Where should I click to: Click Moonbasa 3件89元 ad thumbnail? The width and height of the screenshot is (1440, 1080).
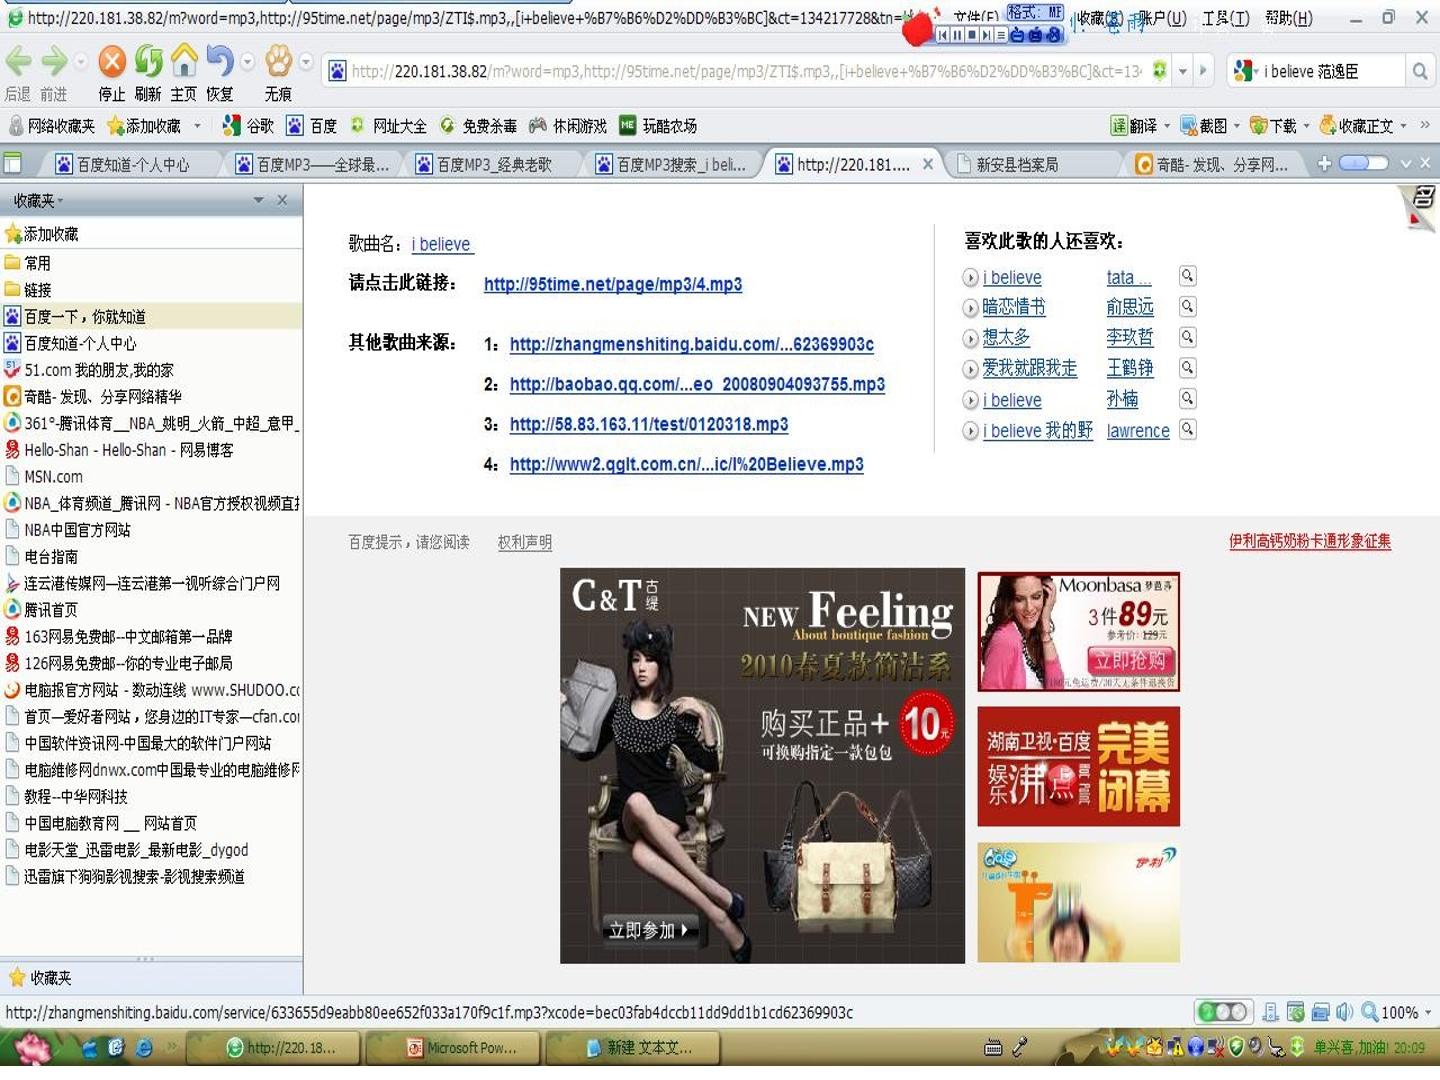[x=1079, y=632]
